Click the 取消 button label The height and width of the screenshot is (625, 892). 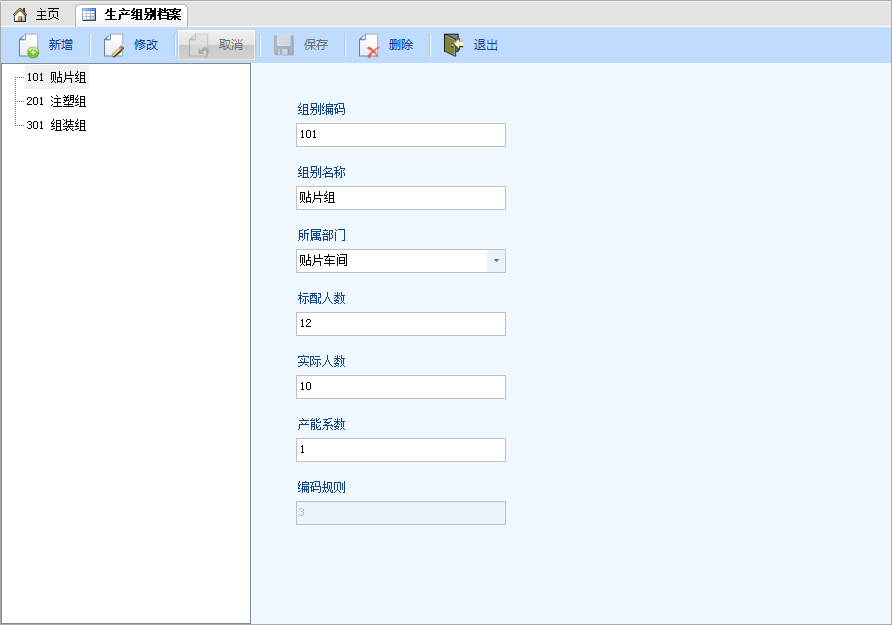[231, 45]
